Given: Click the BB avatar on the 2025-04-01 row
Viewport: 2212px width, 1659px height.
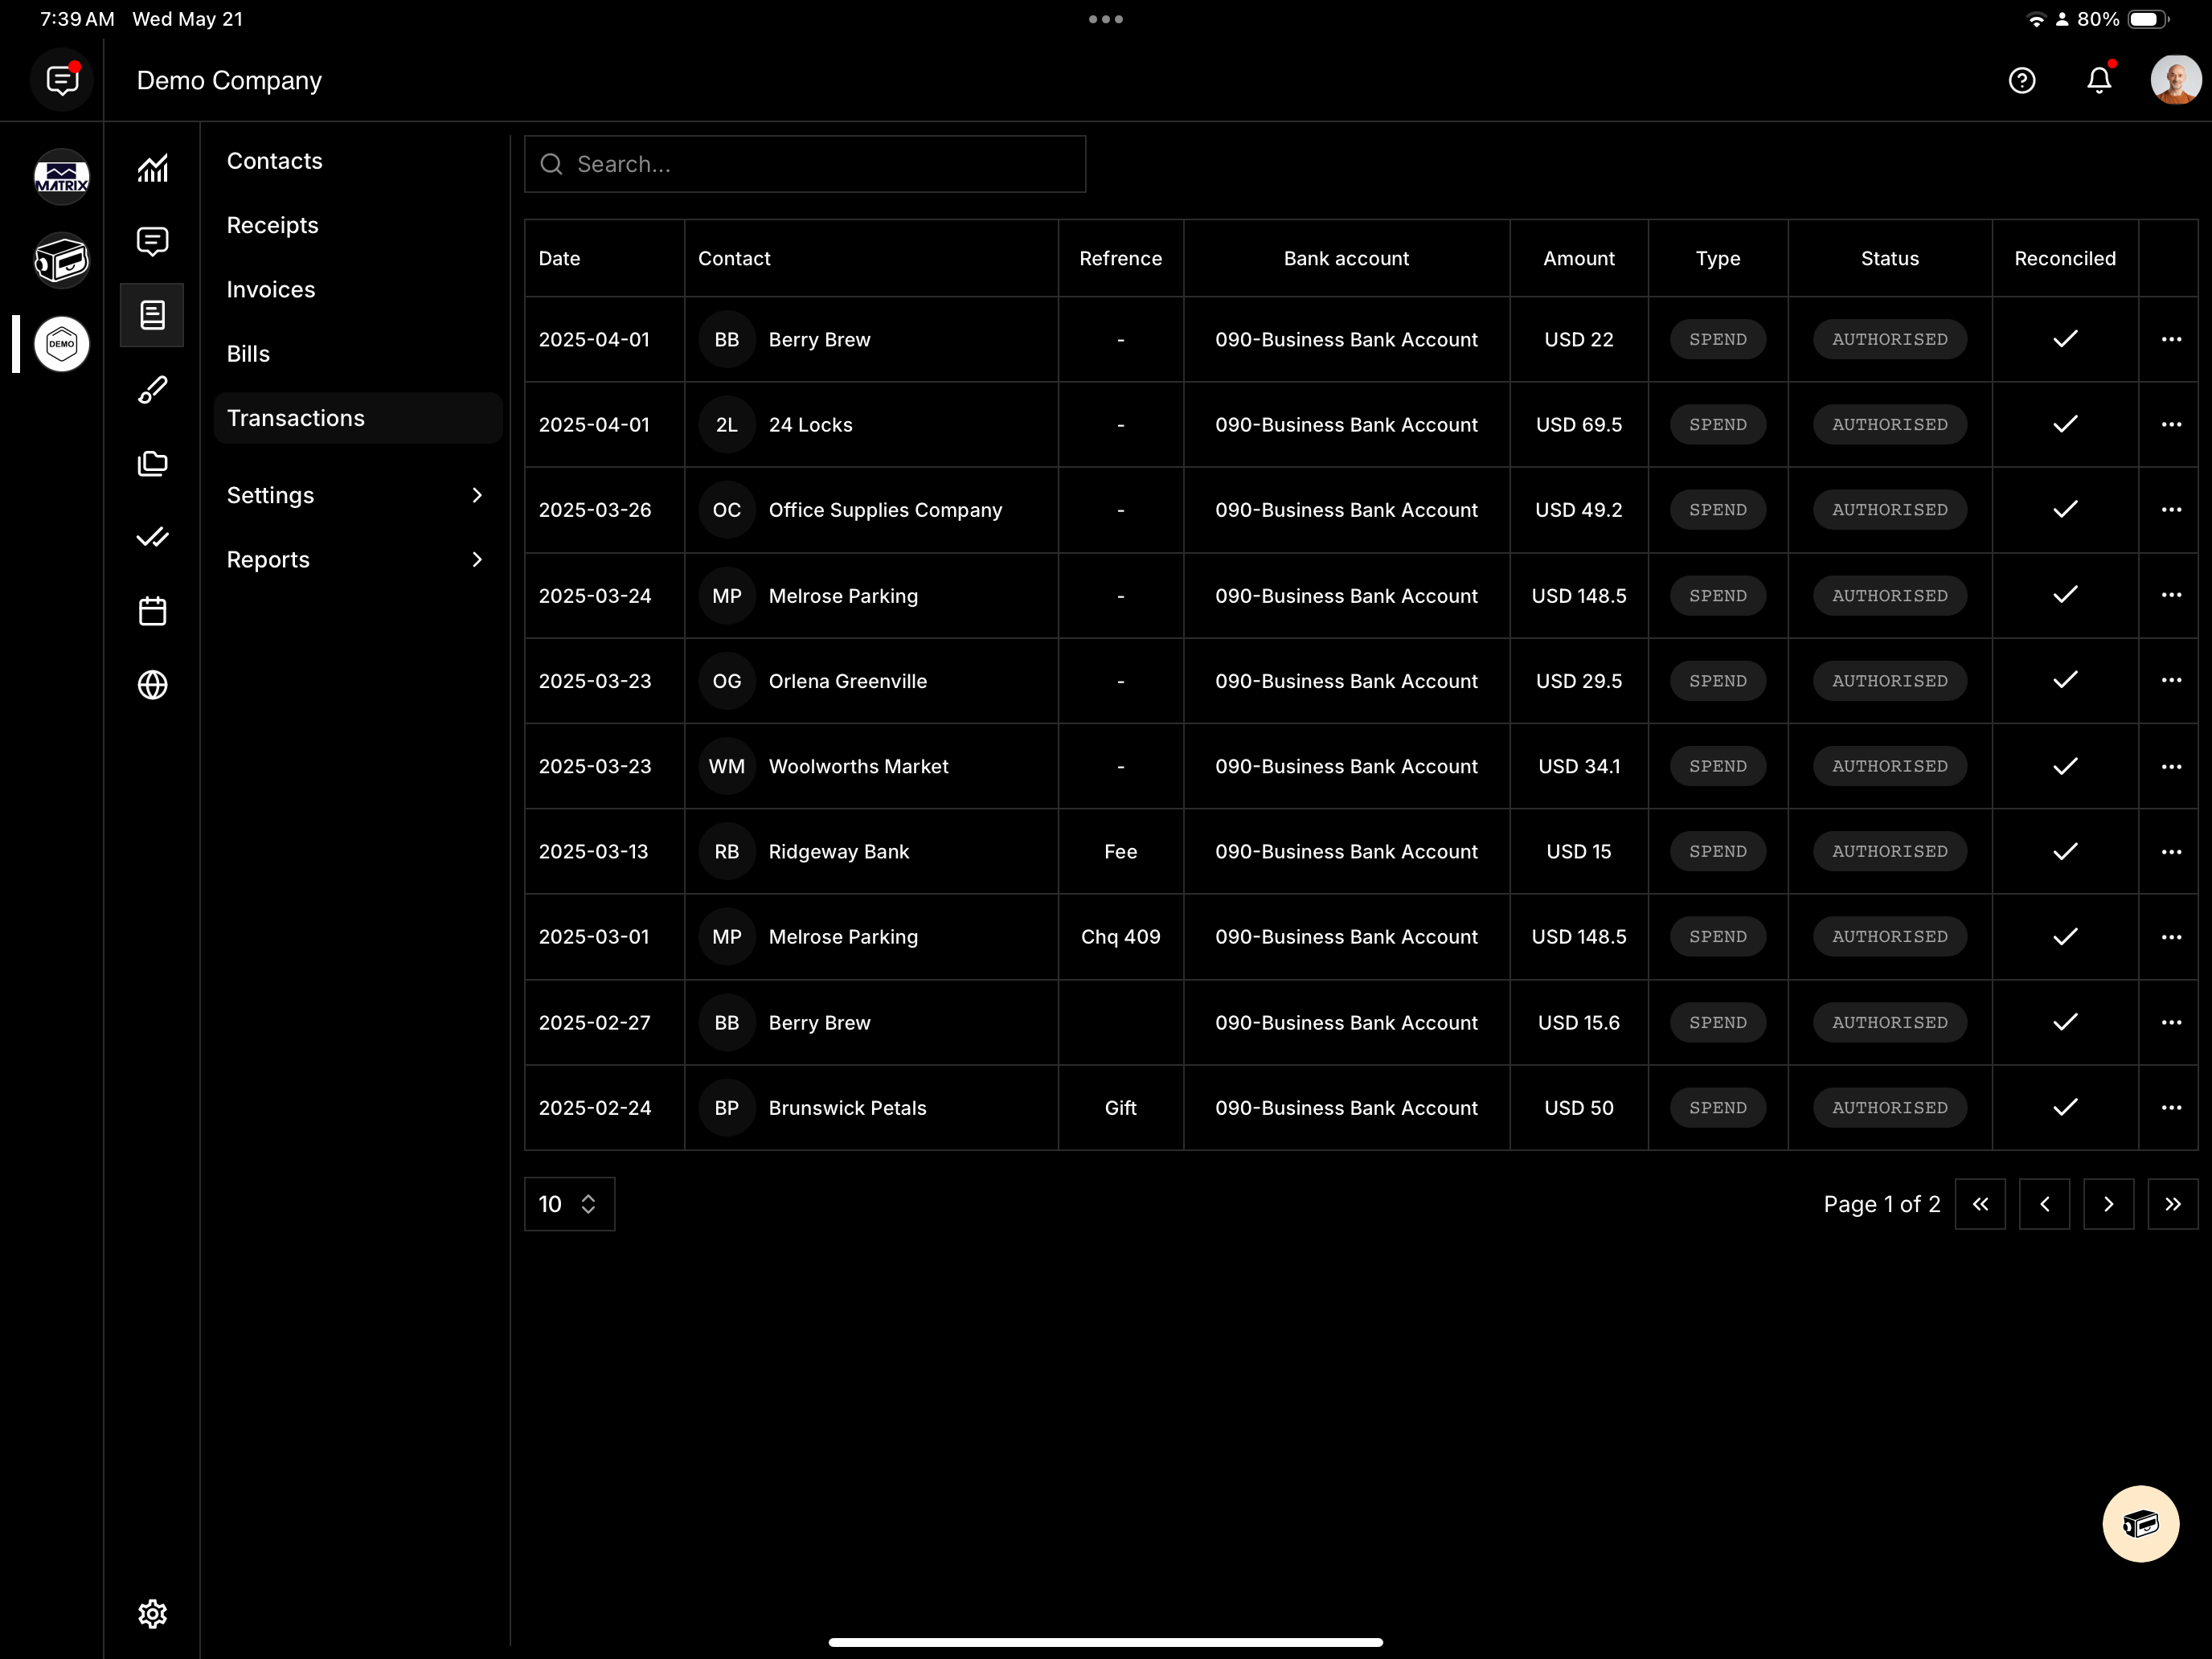Looking at the screenshot, I should click(x=727, y=339).
